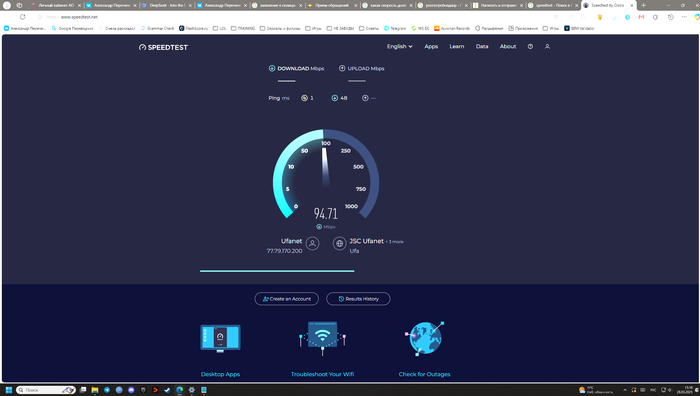Open the English language dropdown
This screenshot has width=700, height=396.
(400, 46)
